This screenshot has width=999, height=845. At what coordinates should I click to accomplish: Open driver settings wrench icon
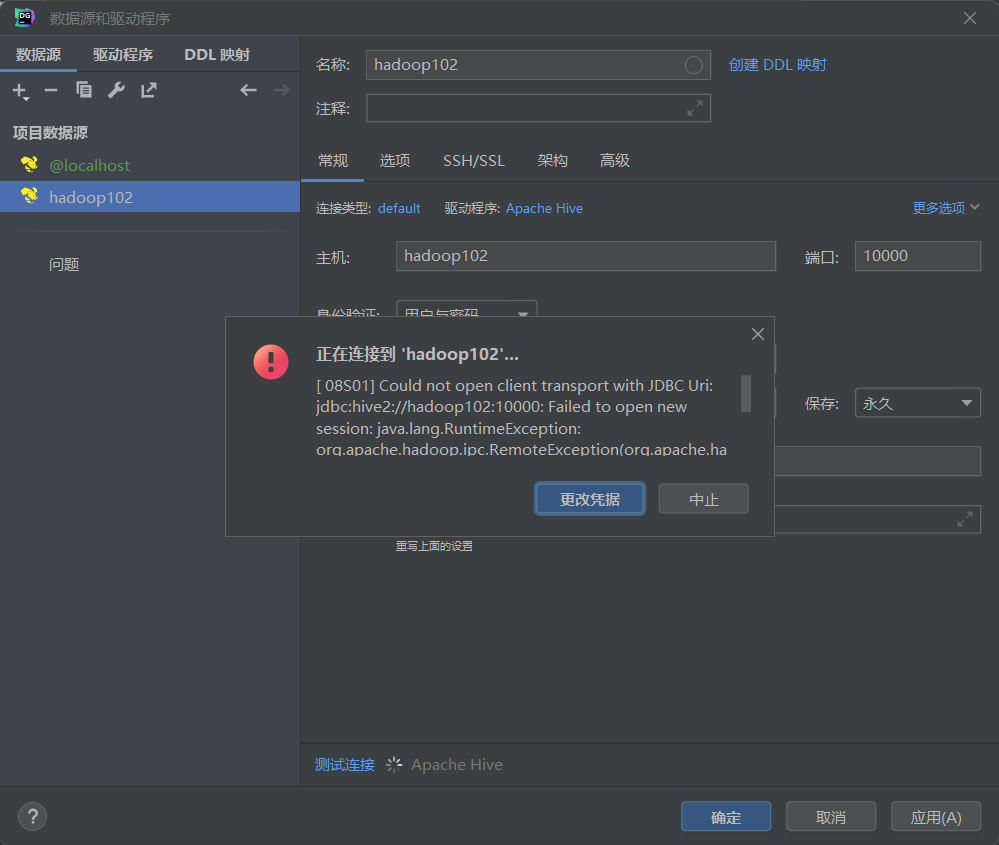[x=116, y=90]
